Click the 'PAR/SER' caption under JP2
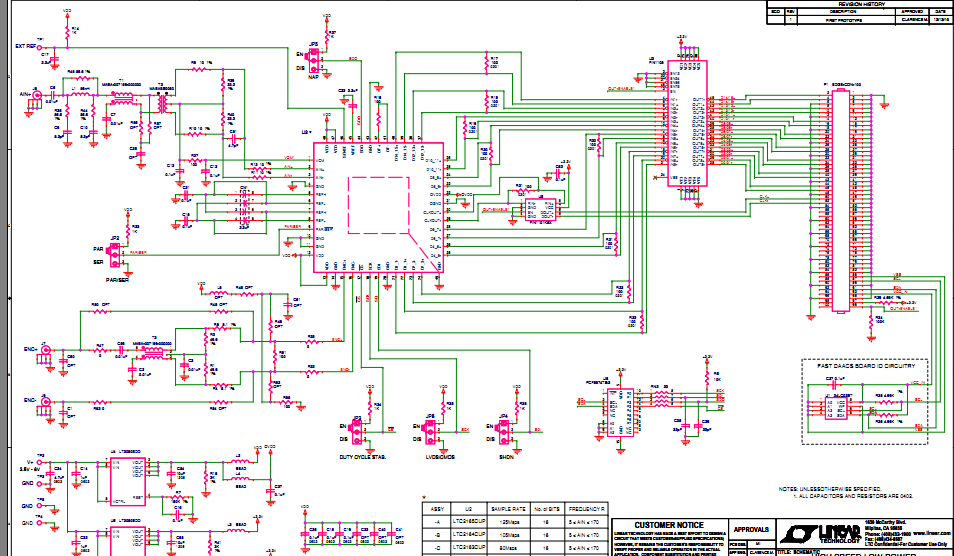 coord(116,280)
